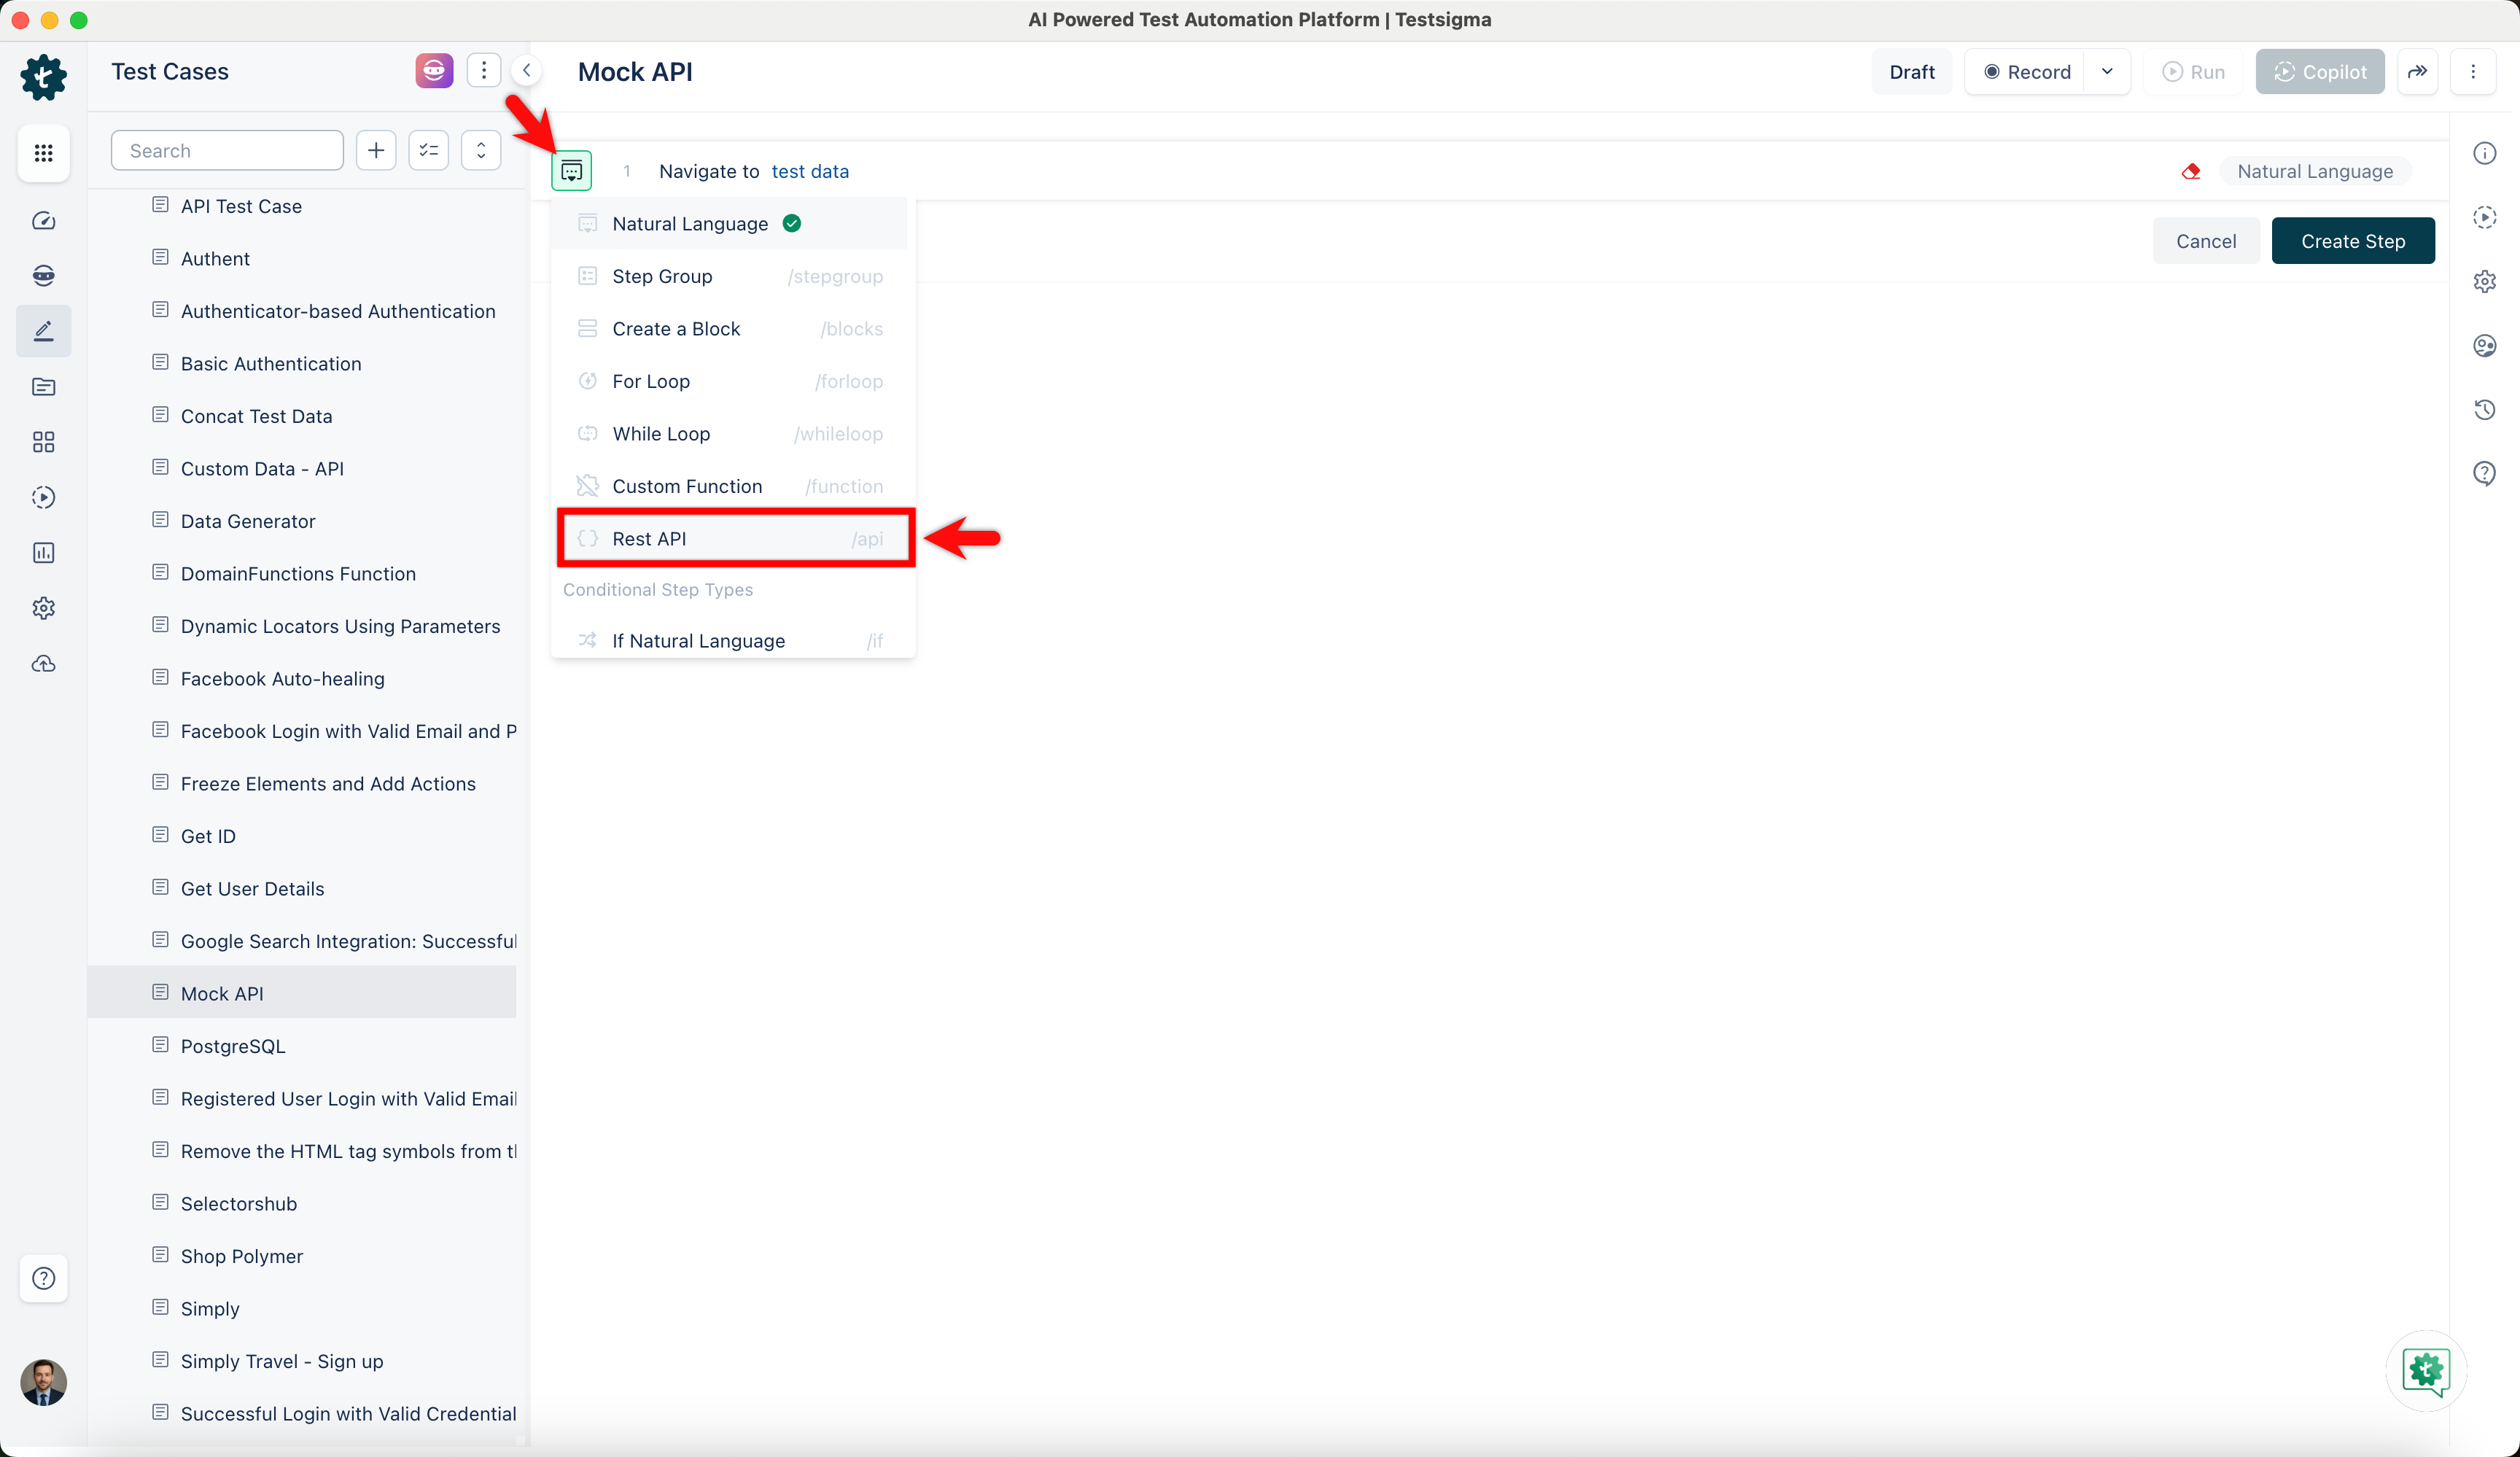Image resolution: width=2520 pixels, height=1457 pixels.
Task: Open the user profile avatar
Action: 43,1382
